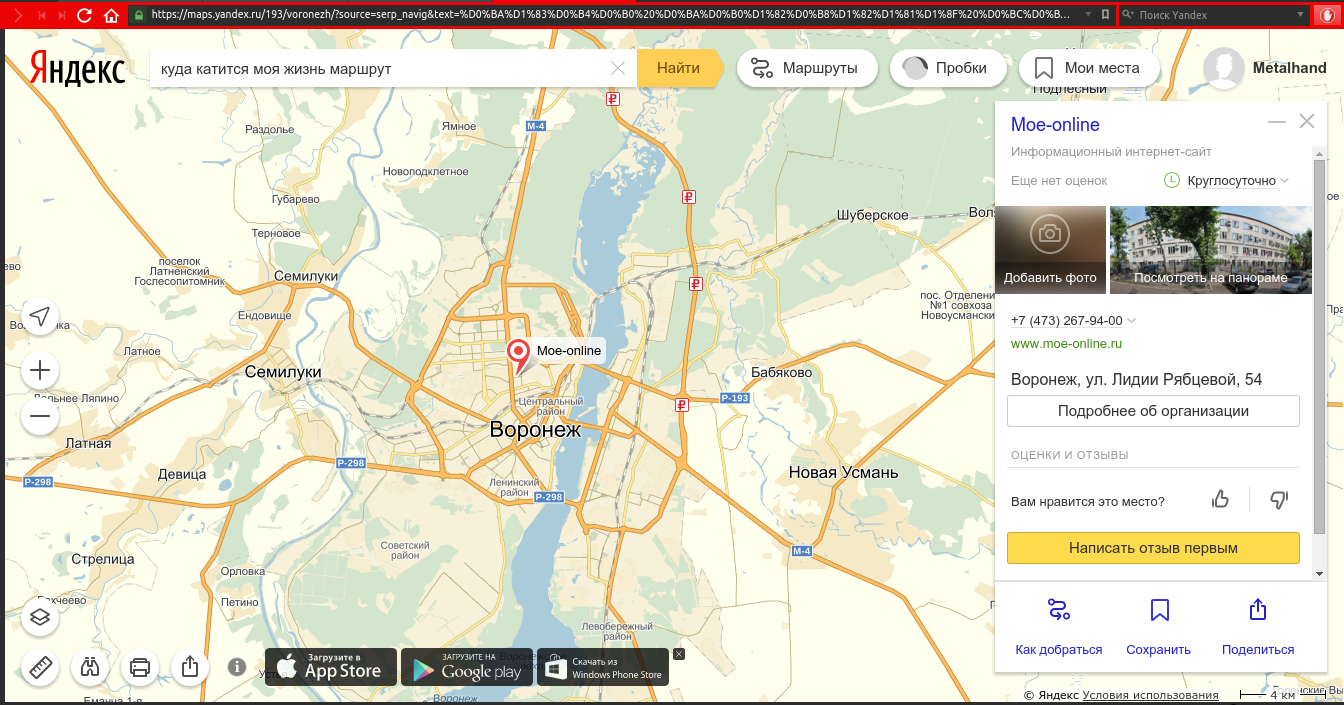Image resolution: width=1344 pixels, height=705 pixels.
Task: Open the map layers icon
Action: click(x=40, y=616)
